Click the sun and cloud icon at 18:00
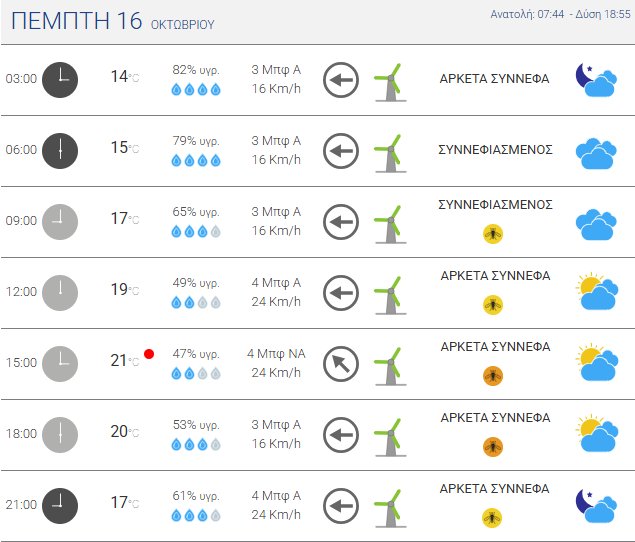This screenshot has width=635, height=542. (595, 435)
